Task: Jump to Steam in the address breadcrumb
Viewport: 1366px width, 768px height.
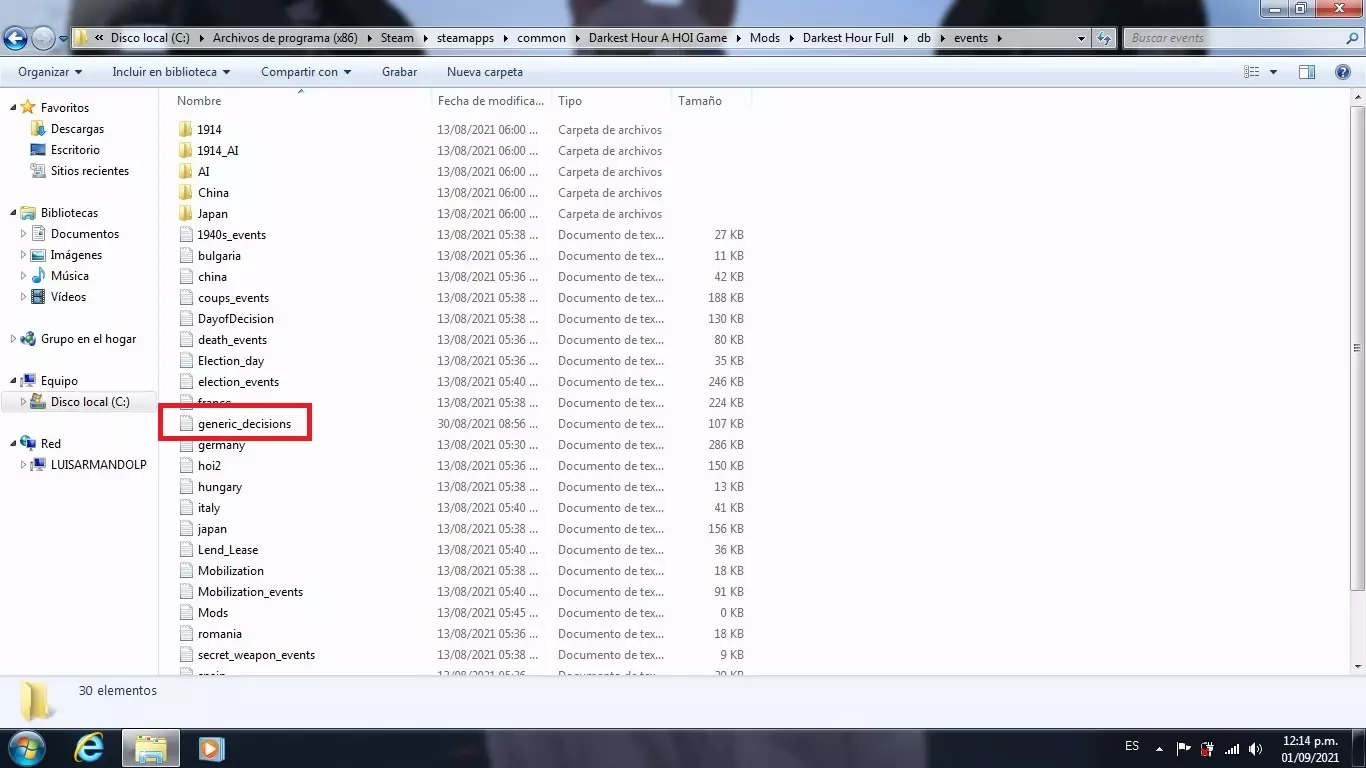Action: (397, 38)
